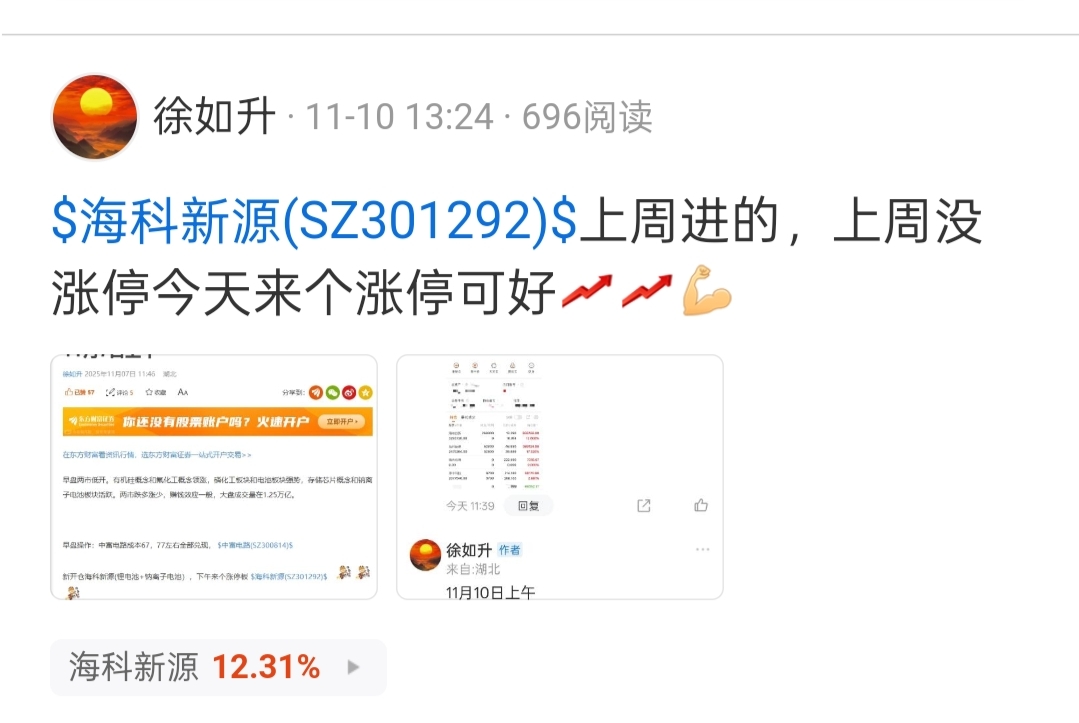Tap the yellow star Qzone share icon
Screen dimensions: 1079x723
365,393
